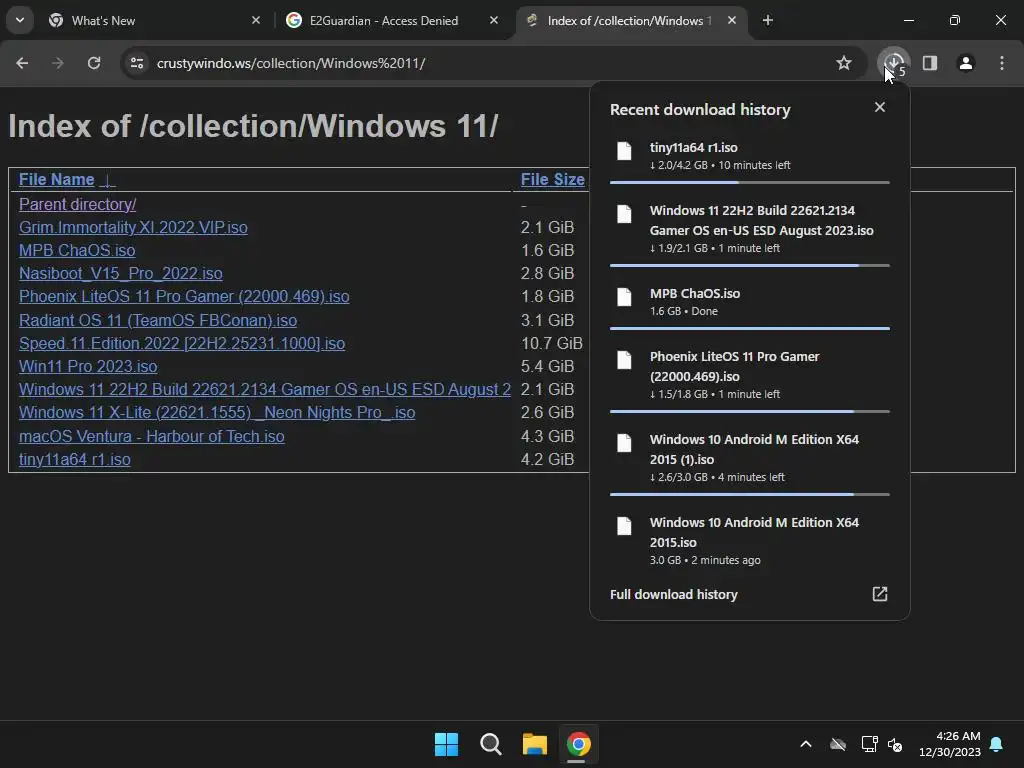This screenshot has height=768, width=1024.
Task: Click the address bar URL
Action: pyautogui.click(x=291, y=63)
